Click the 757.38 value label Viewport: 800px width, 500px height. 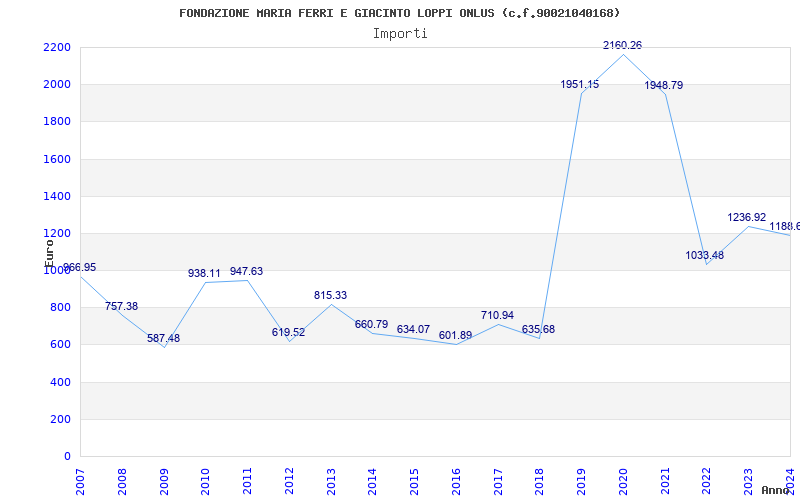click(121, 307)
